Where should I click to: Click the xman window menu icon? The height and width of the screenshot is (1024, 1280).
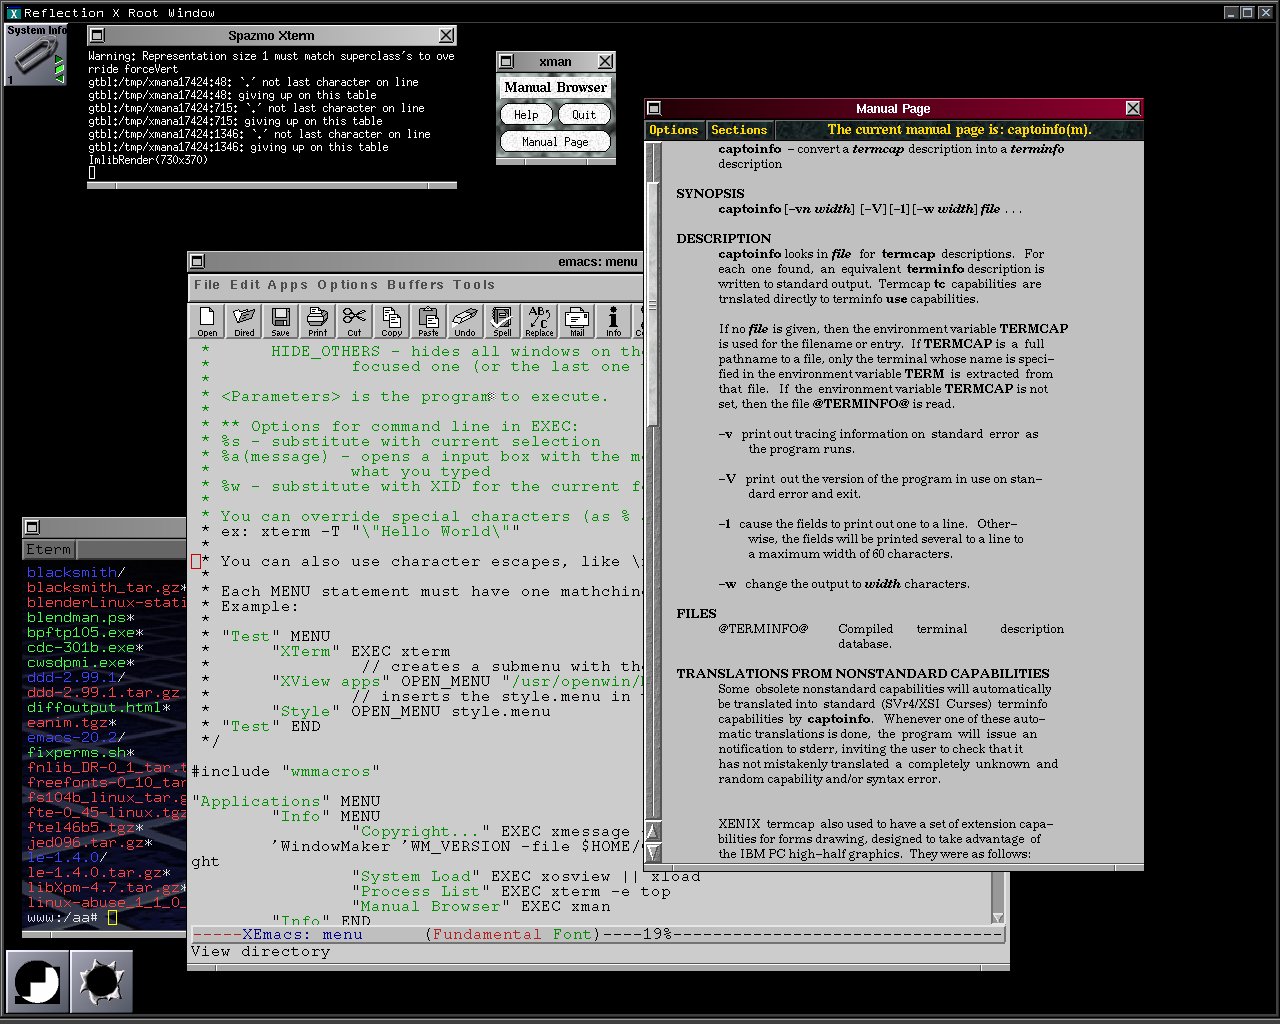coord(506,62)
